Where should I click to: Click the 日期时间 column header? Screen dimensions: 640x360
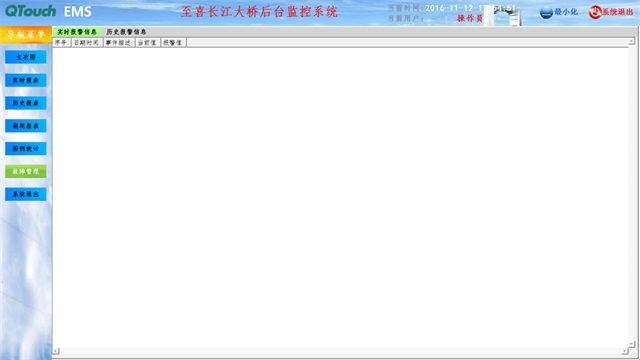[87, 42]
